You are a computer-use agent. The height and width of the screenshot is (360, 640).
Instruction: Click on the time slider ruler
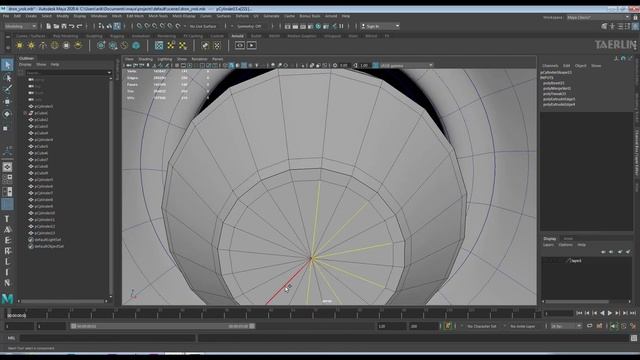(273, 313)
